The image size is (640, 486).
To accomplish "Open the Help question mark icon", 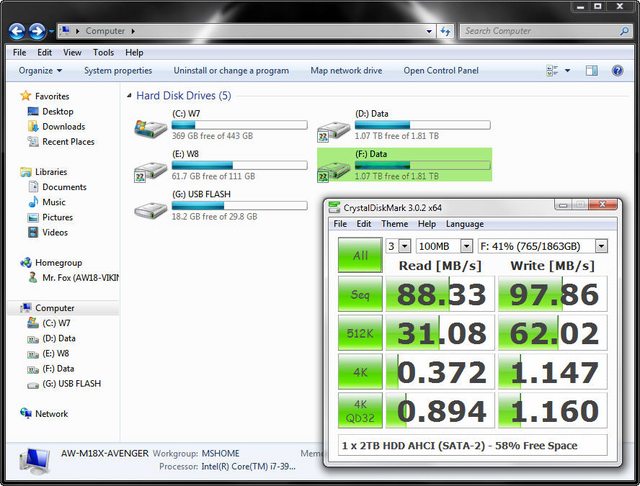I will [620, 71].
